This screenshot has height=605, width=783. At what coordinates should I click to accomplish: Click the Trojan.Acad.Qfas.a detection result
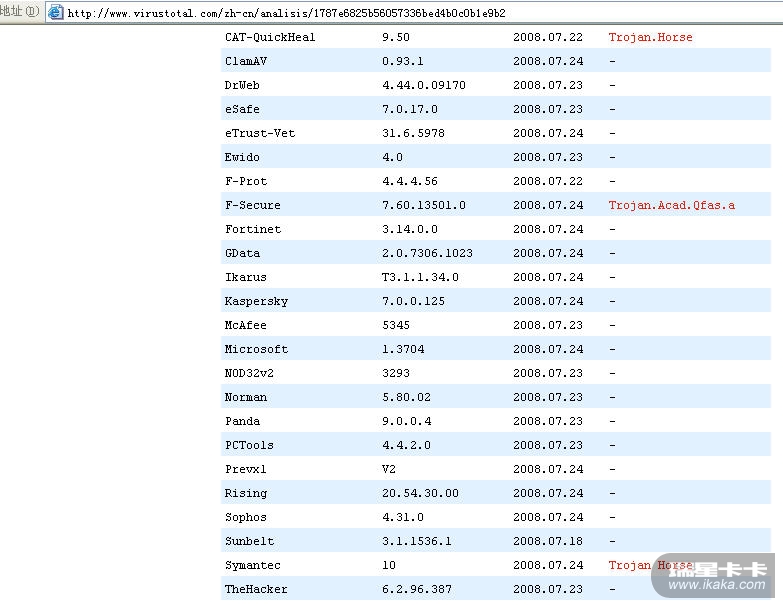coord(671,205)
